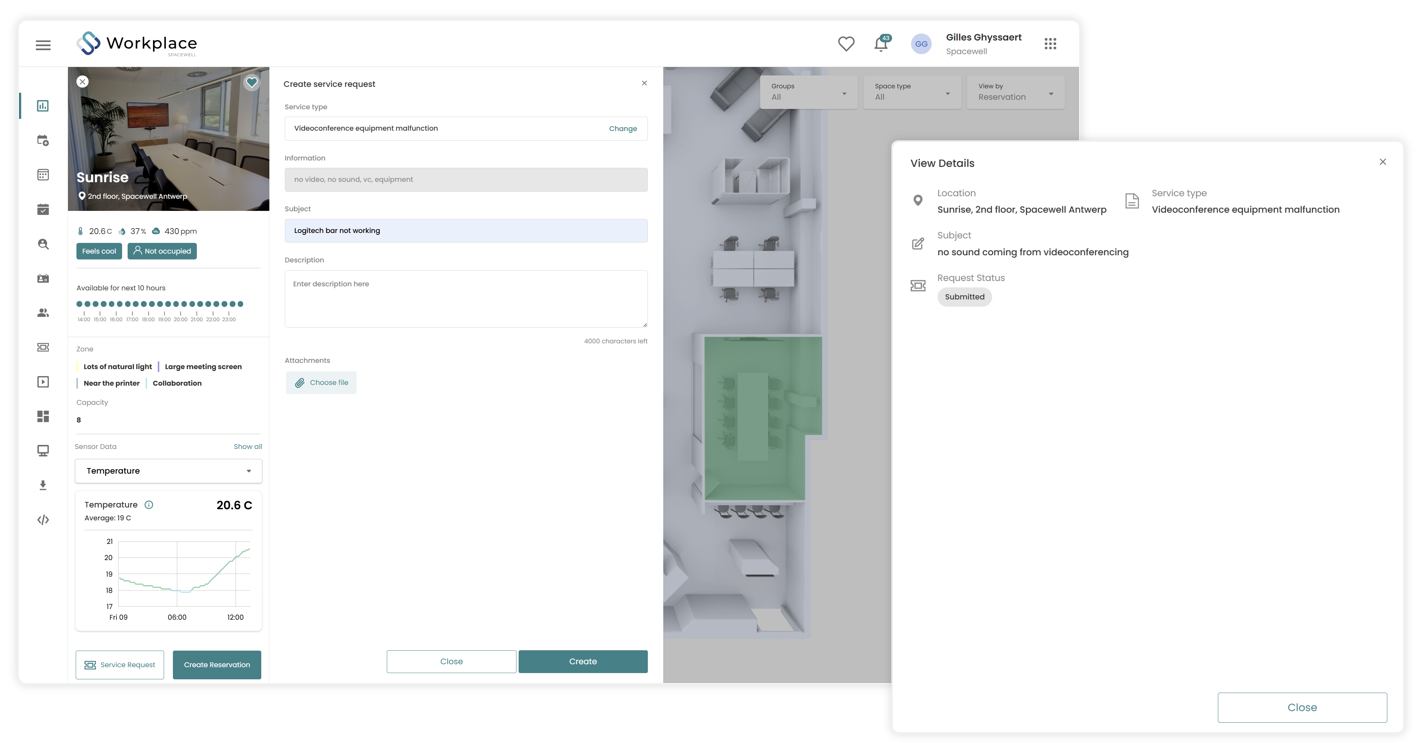Open the dashboard tiles icon in sidebar
The height and width of the screenshot is (746, 1419).
pos(43,416)
